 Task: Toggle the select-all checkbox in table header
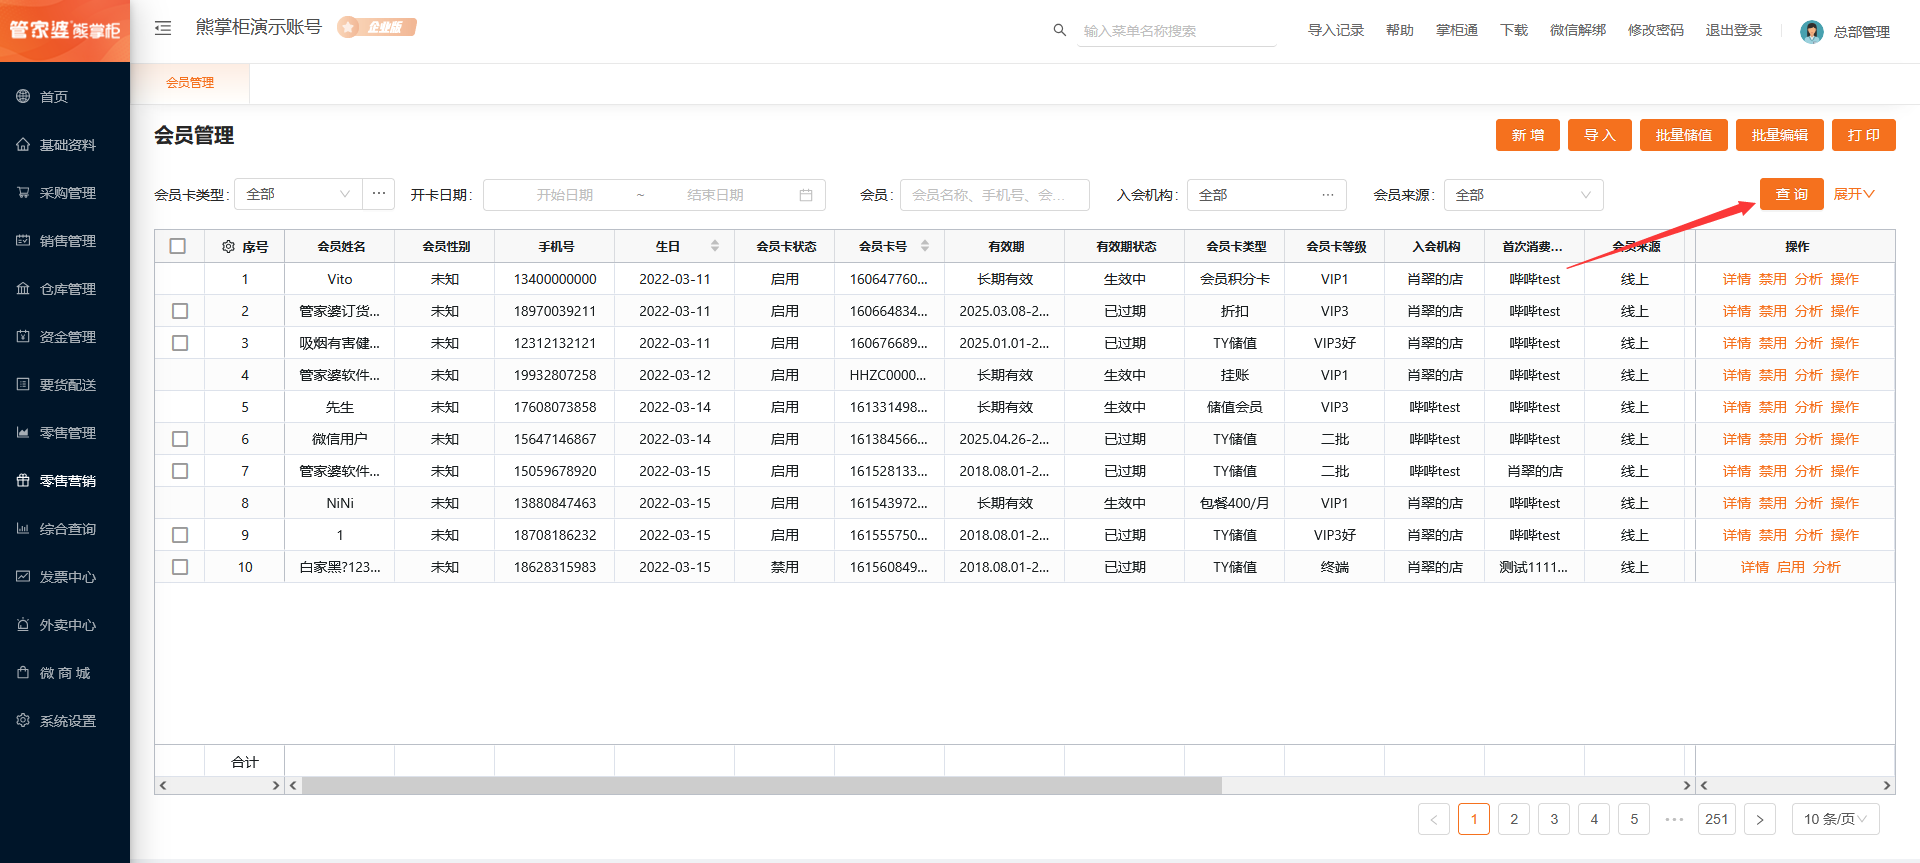(178, 246)
